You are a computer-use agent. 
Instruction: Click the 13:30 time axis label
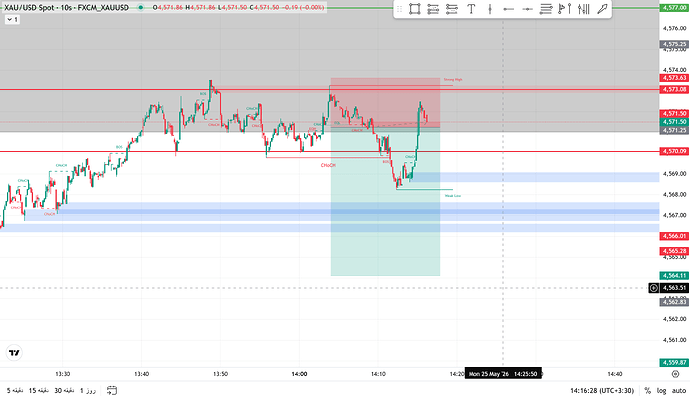[x=62, y=374]
